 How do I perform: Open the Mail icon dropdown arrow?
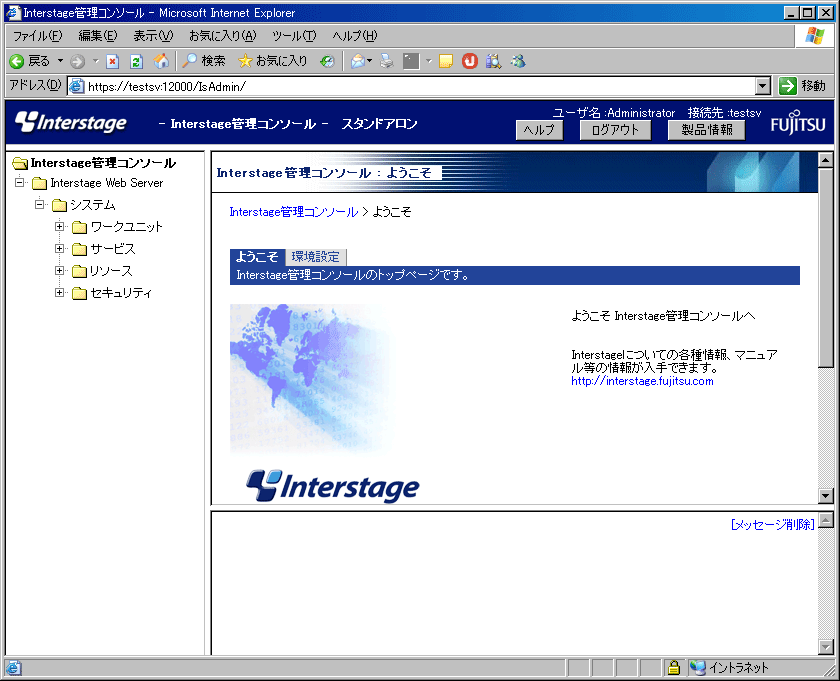(370, 61)
